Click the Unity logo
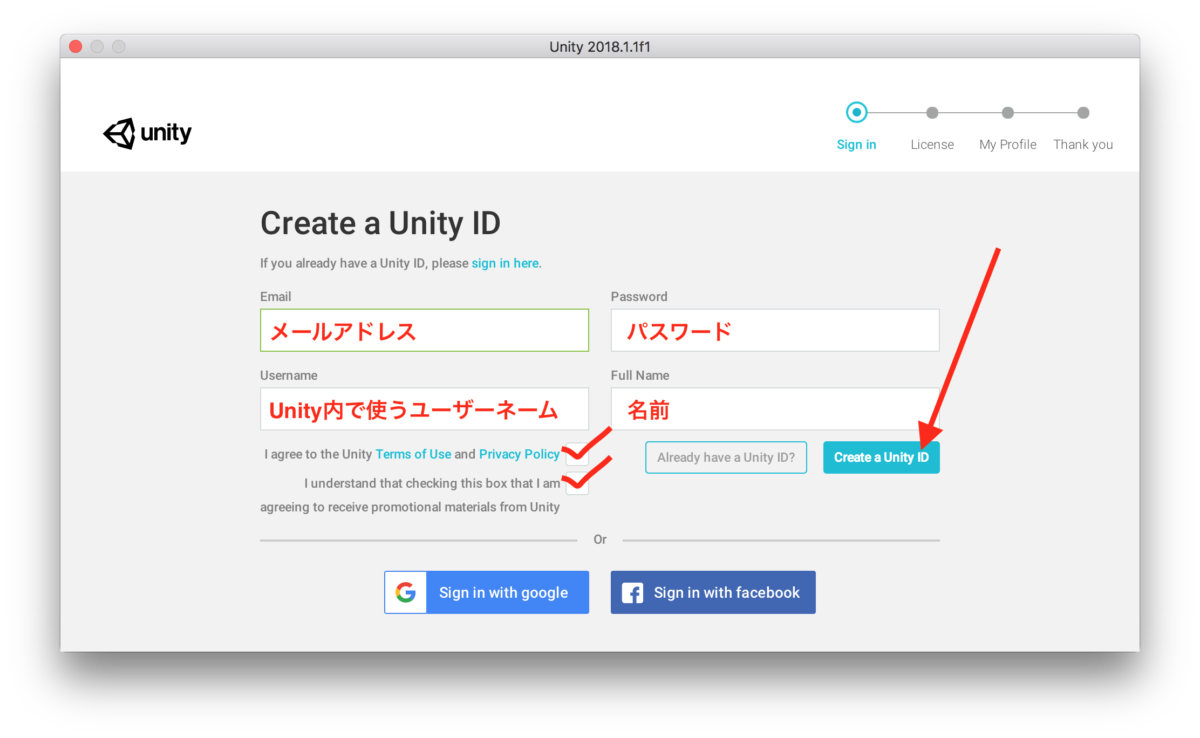 (x=147, y=134)
